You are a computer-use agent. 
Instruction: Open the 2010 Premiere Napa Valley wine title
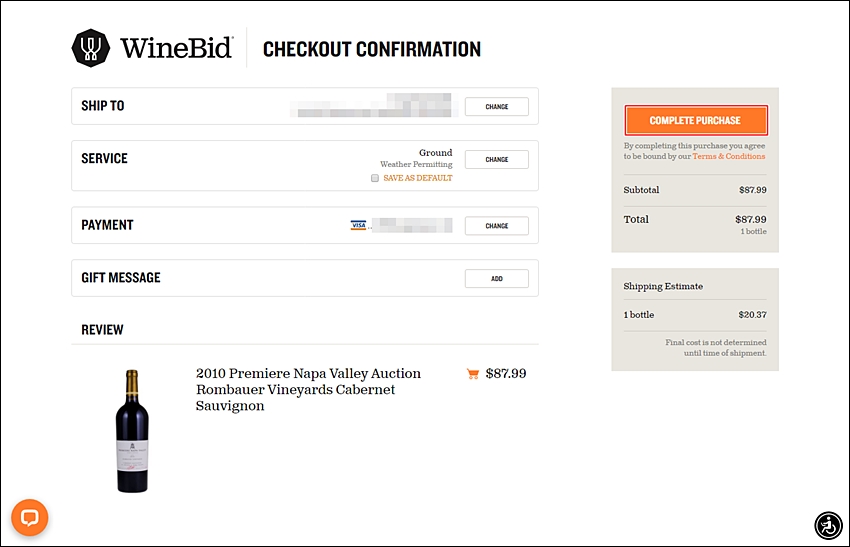[x=308, y=389]
